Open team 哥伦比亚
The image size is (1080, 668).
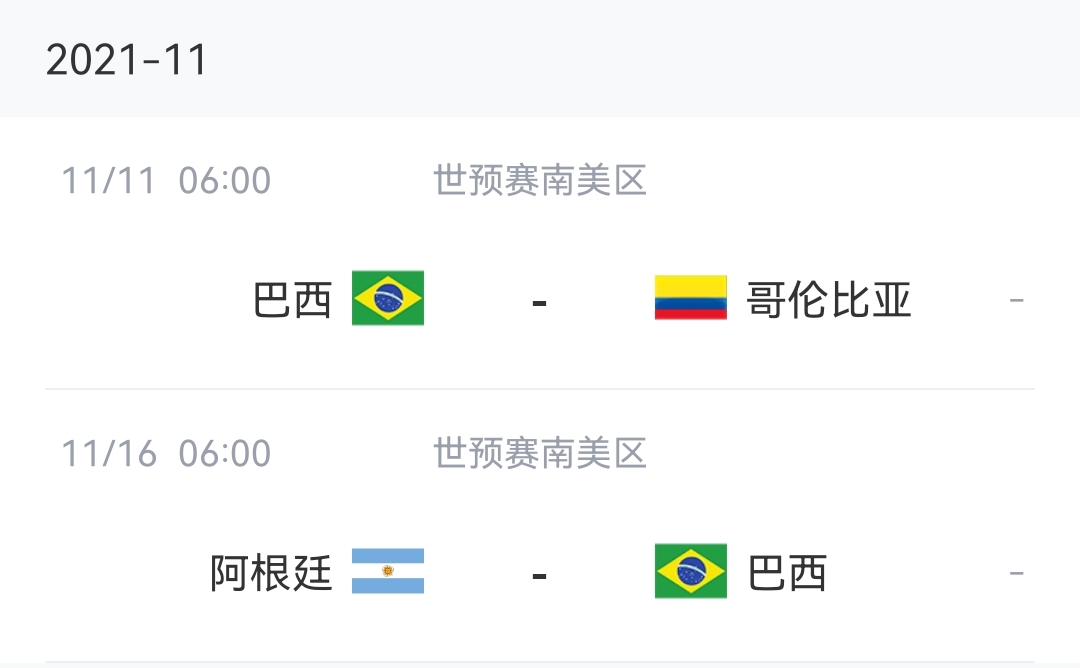pyautogui.click(x=829, y=300)
